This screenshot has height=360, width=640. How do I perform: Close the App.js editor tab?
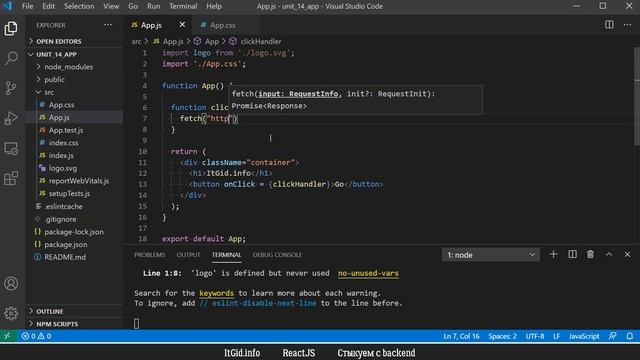click(182, 25)
